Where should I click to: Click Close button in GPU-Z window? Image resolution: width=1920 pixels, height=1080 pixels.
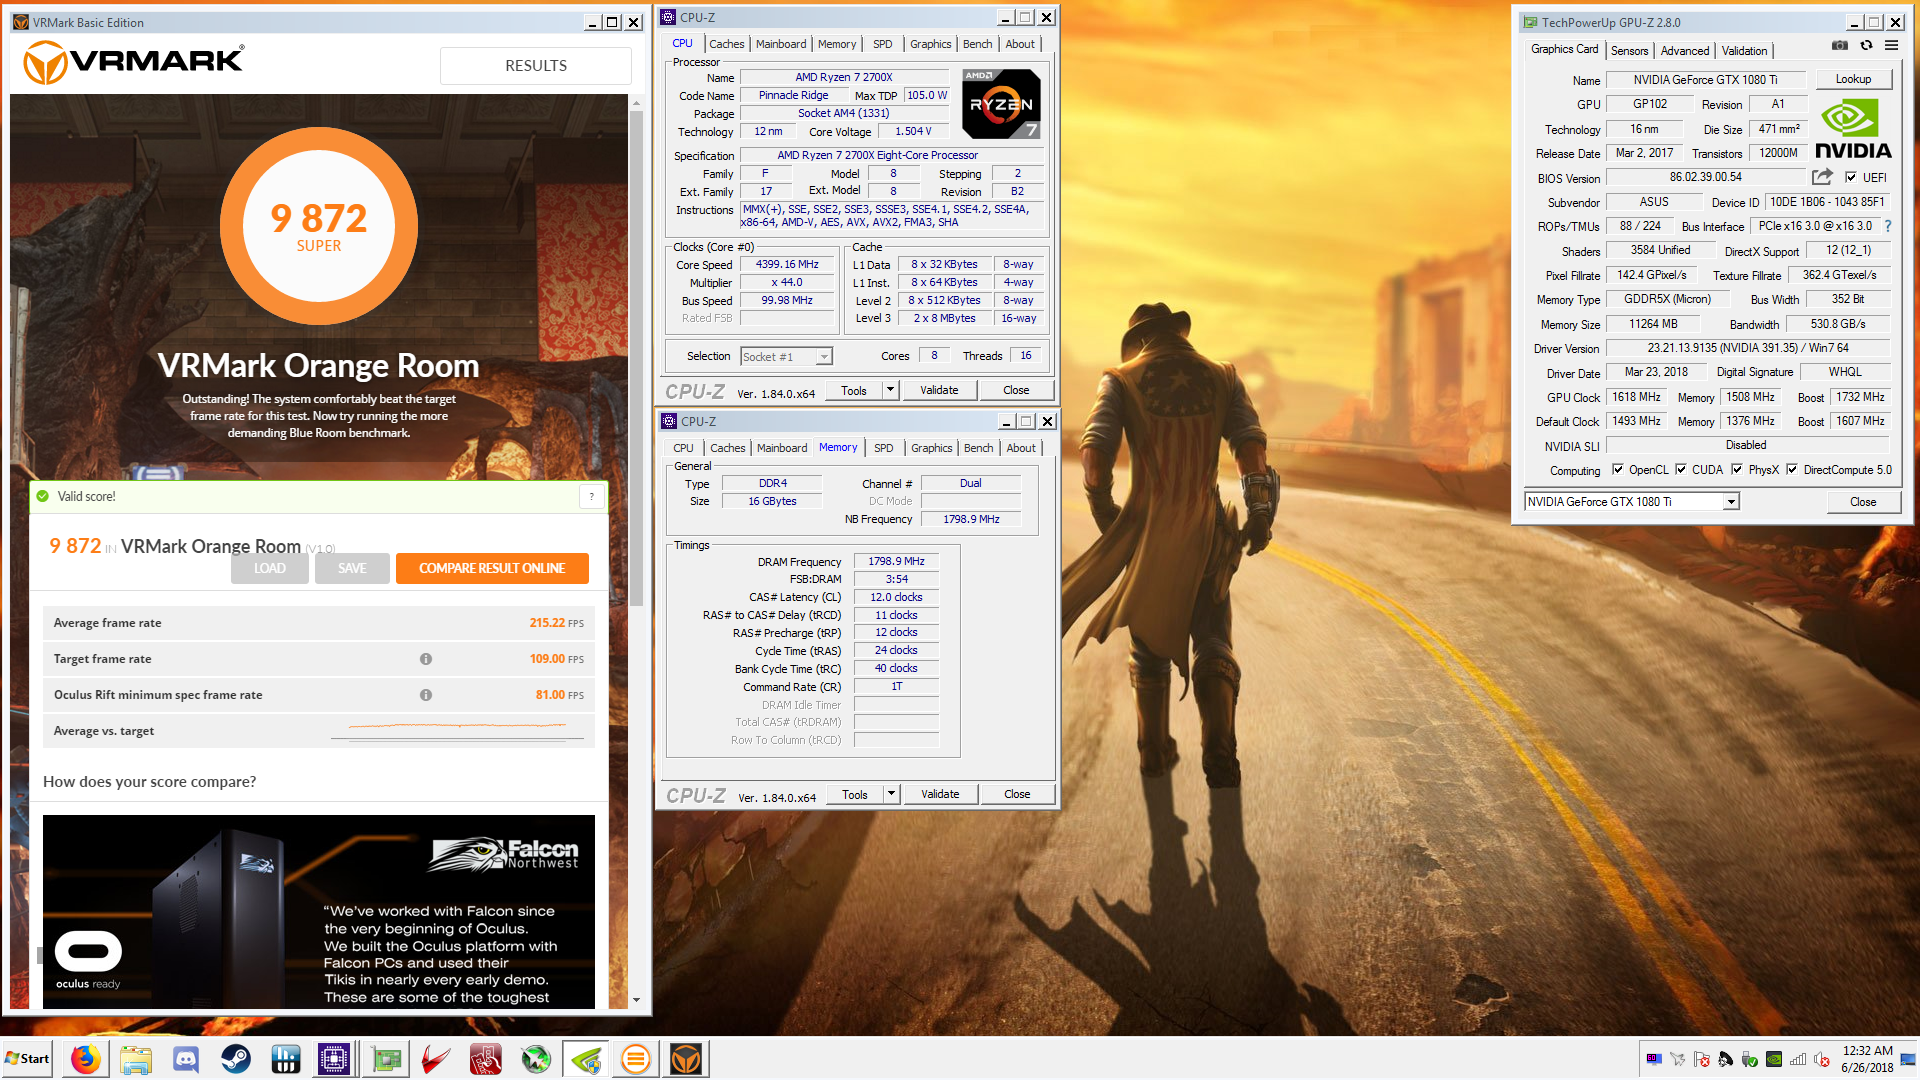(1863, 502)
